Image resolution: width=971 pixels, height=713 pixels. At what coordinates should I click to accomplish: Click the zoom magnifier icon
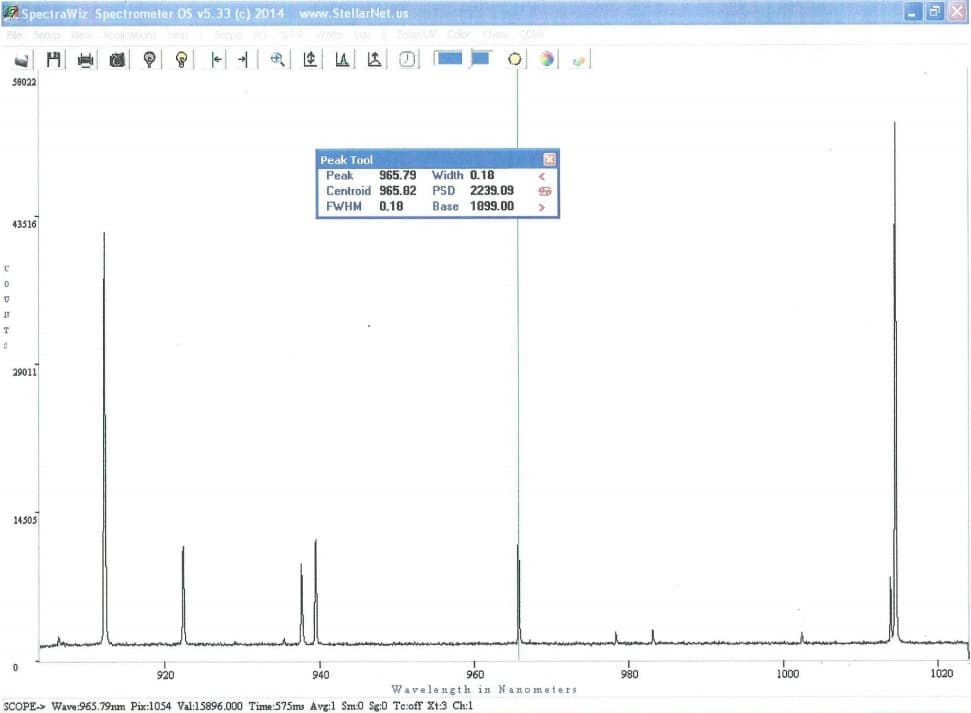(x=277, y=59)
